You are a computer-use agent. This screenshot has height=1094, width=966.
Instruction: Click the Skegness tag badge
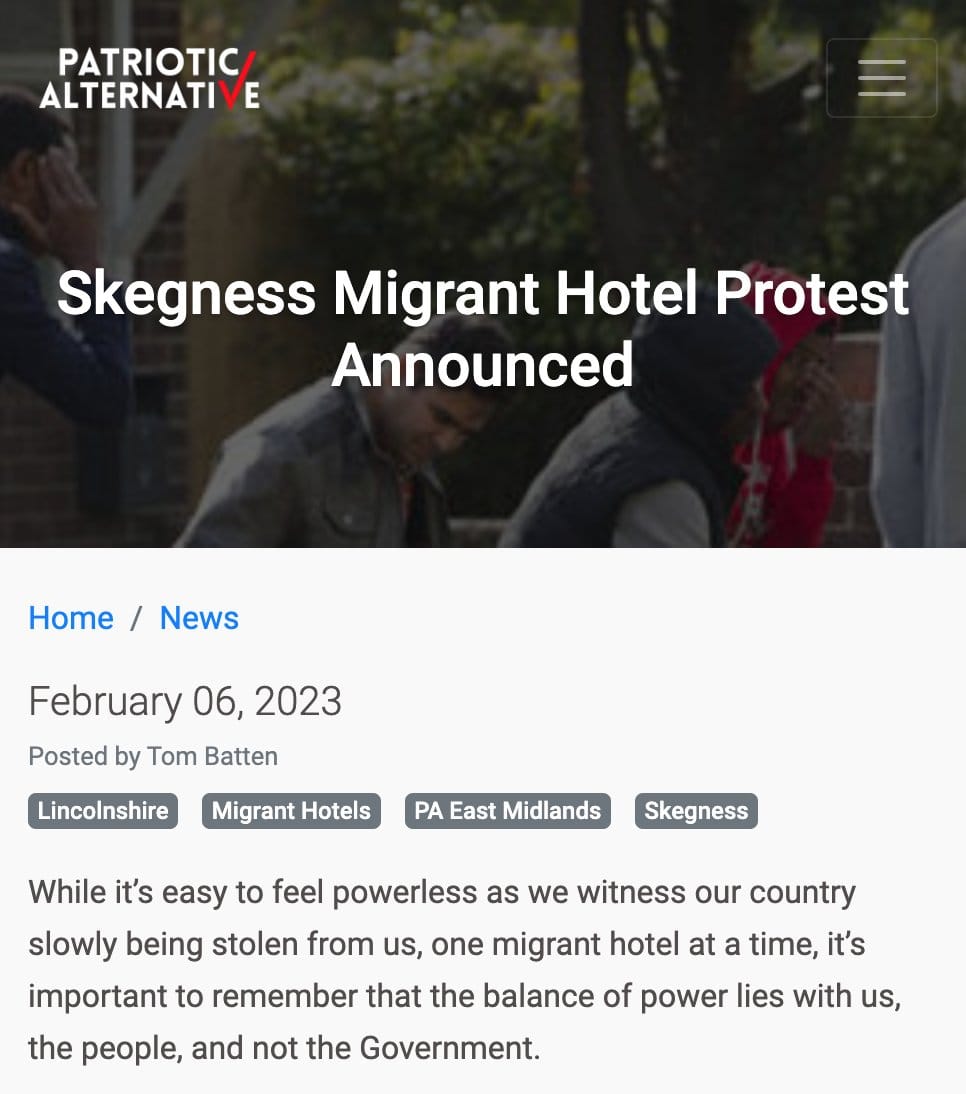pyautogui.click(x=696, y=810)
